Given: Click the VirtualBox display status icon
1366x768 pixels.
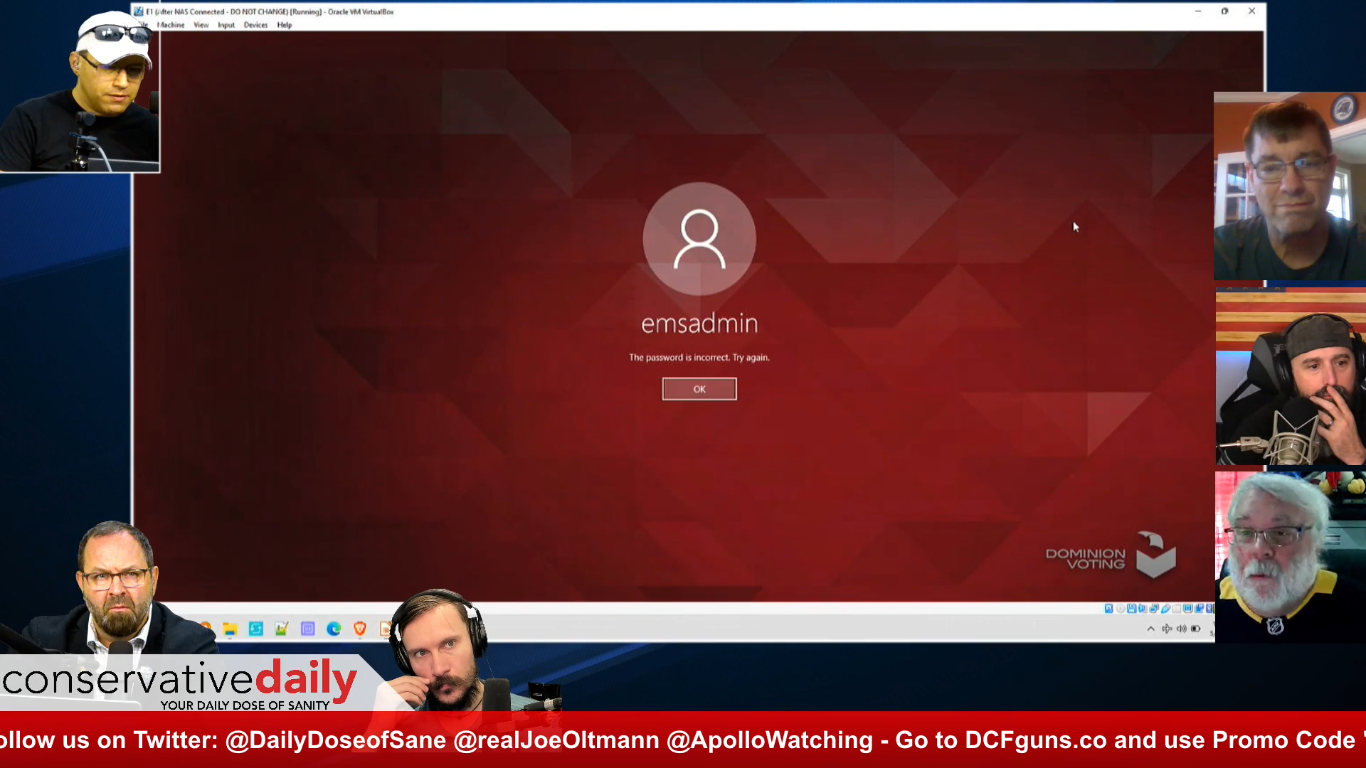Looking at the screenshot, I should coord(1188,608).
